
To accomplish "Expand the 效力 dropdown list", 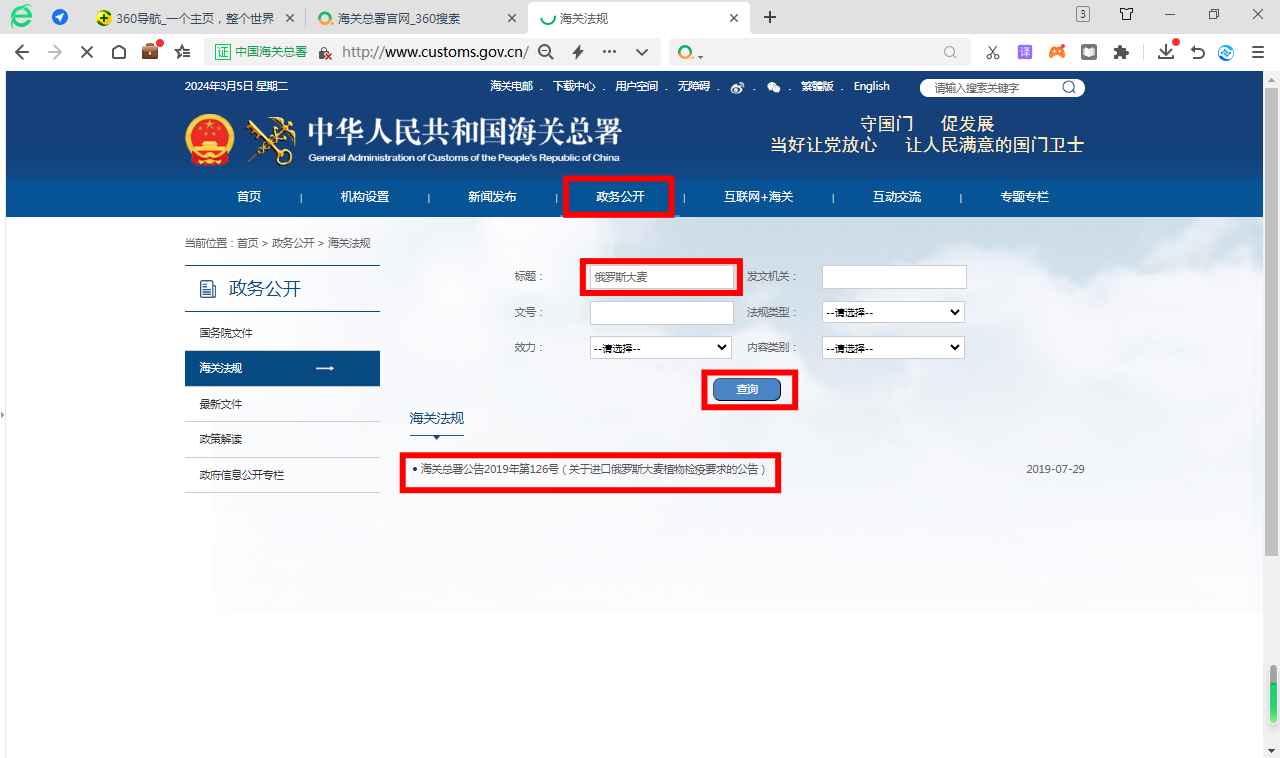I will 661,348.
